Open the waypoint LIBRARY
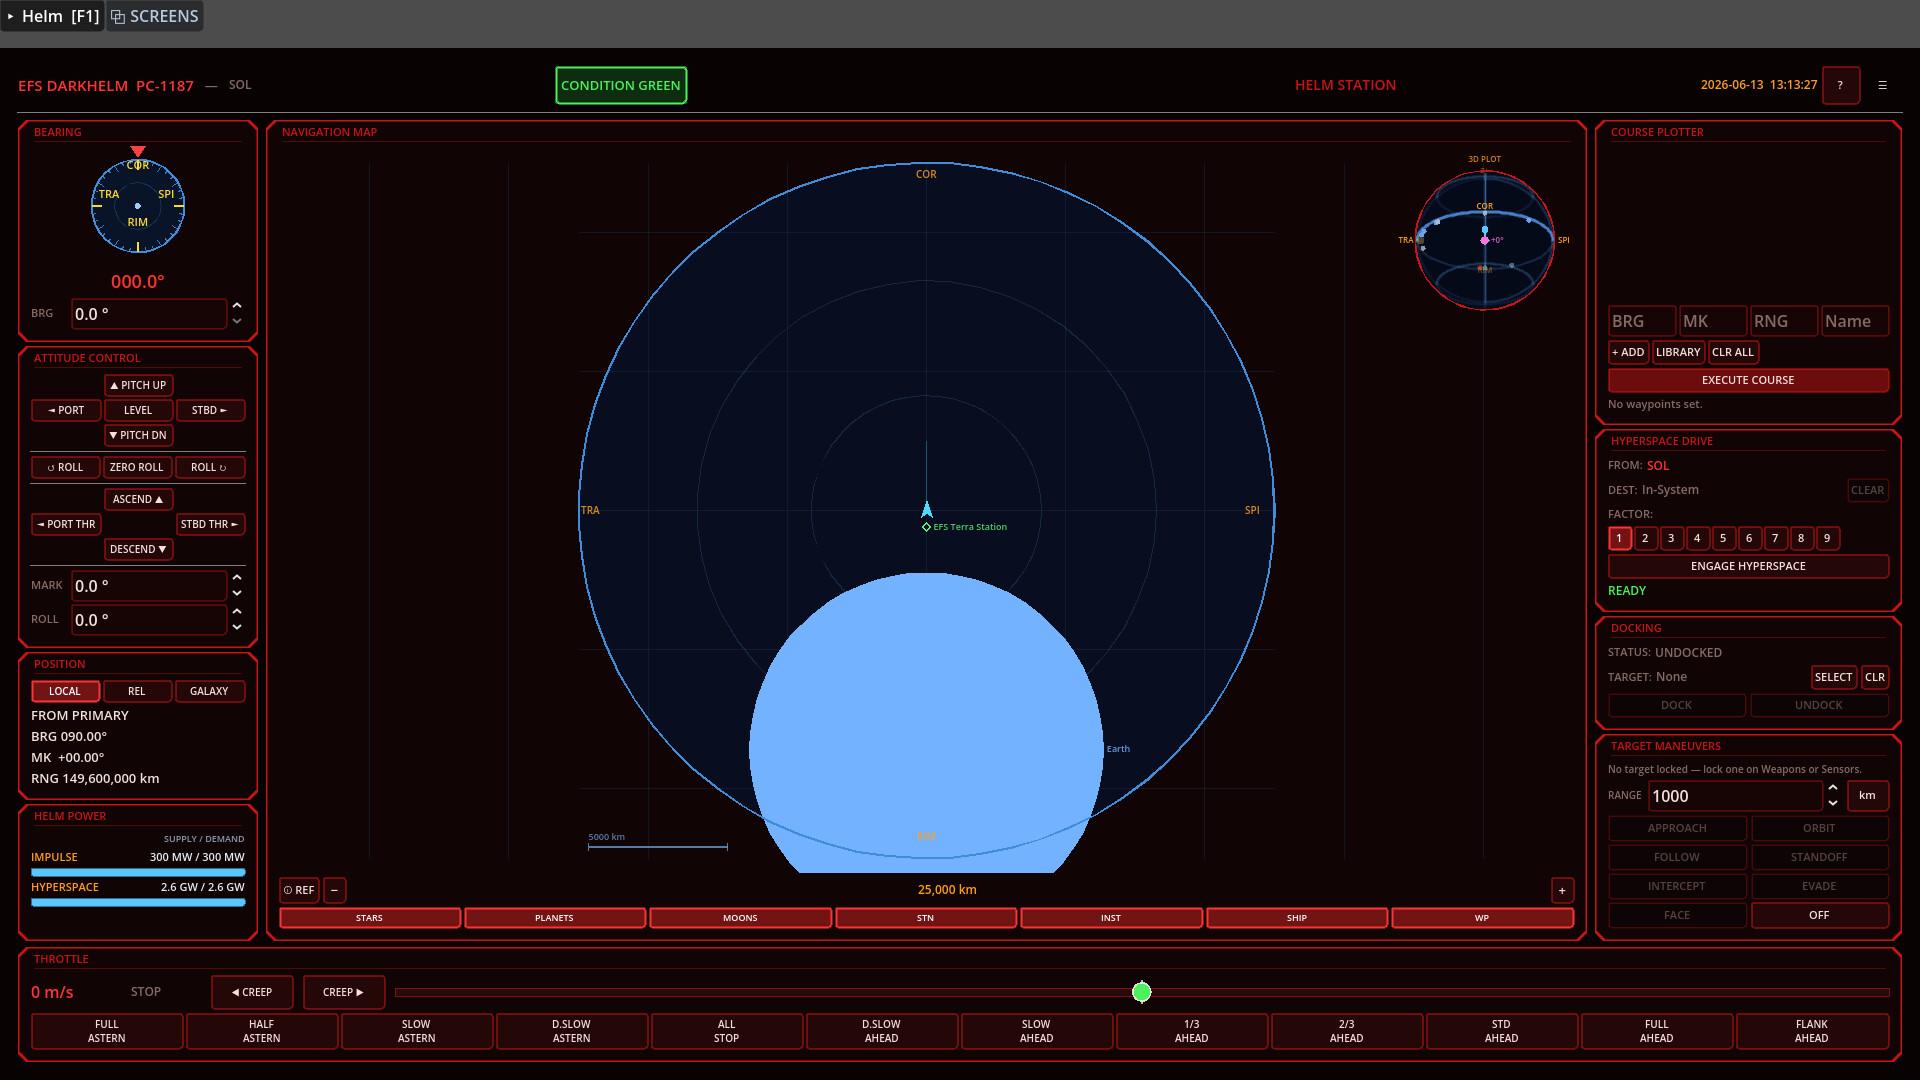The height and width of the screenshot is (1080, 1920). click(x=1678, y=352)
